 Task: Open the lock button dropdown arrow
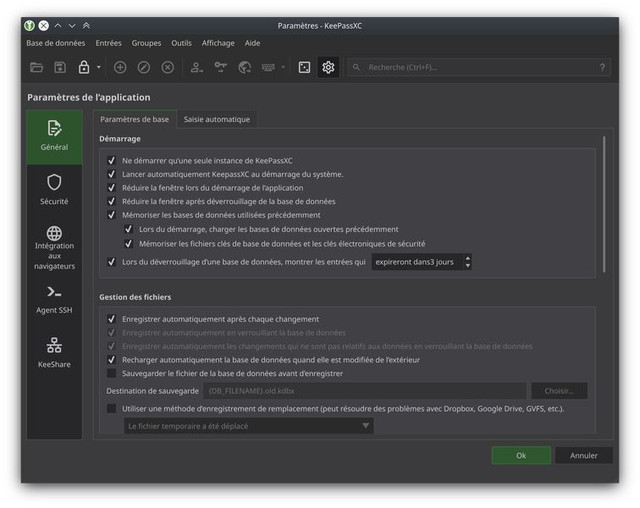point(98,67)
